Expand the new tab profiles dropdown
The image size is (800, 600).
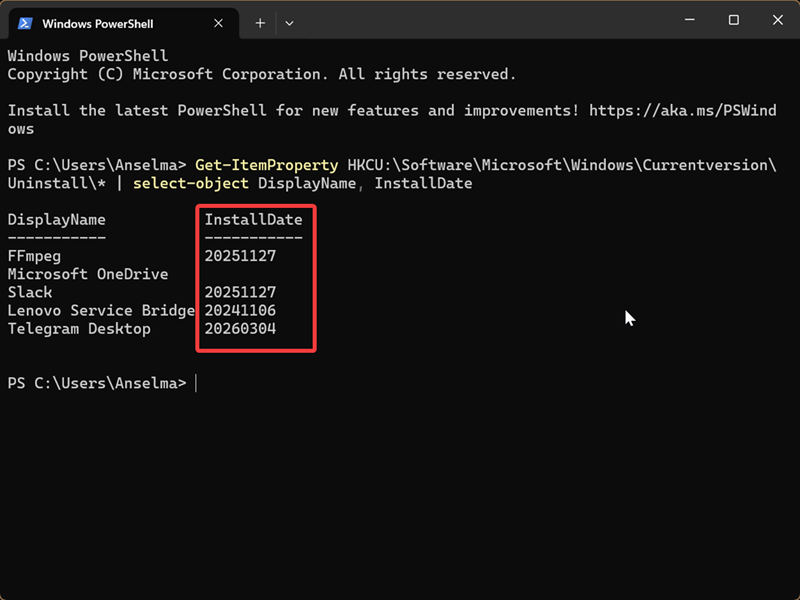[x=289, y=22]
